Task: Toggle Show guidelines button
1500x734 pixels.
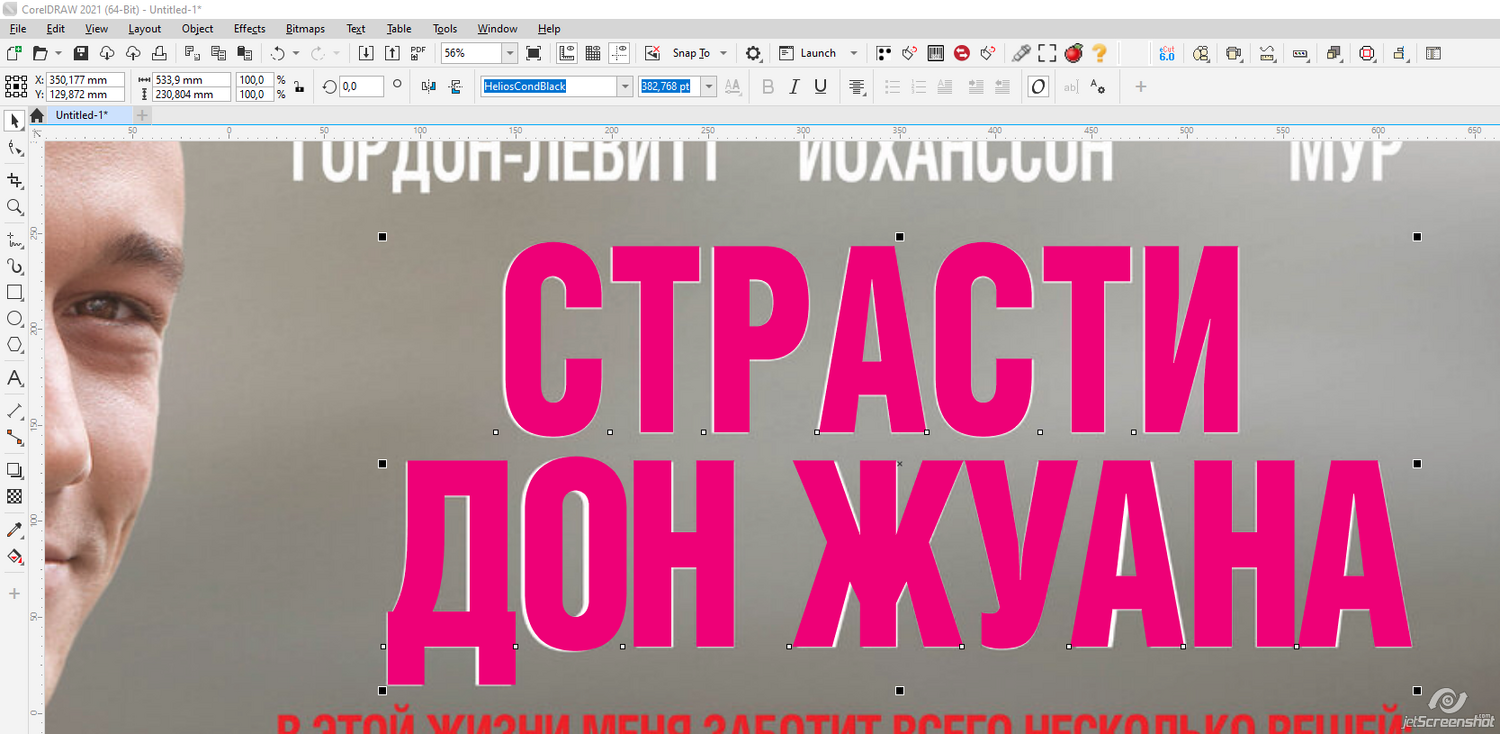Action: (x=619, y=53)
